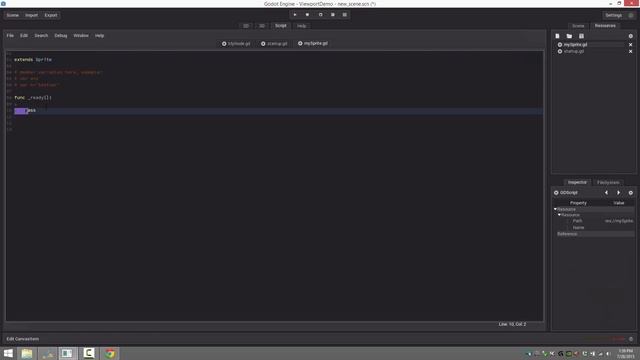Click the circle icon next to Settings
640x360 pixels.
631,15
